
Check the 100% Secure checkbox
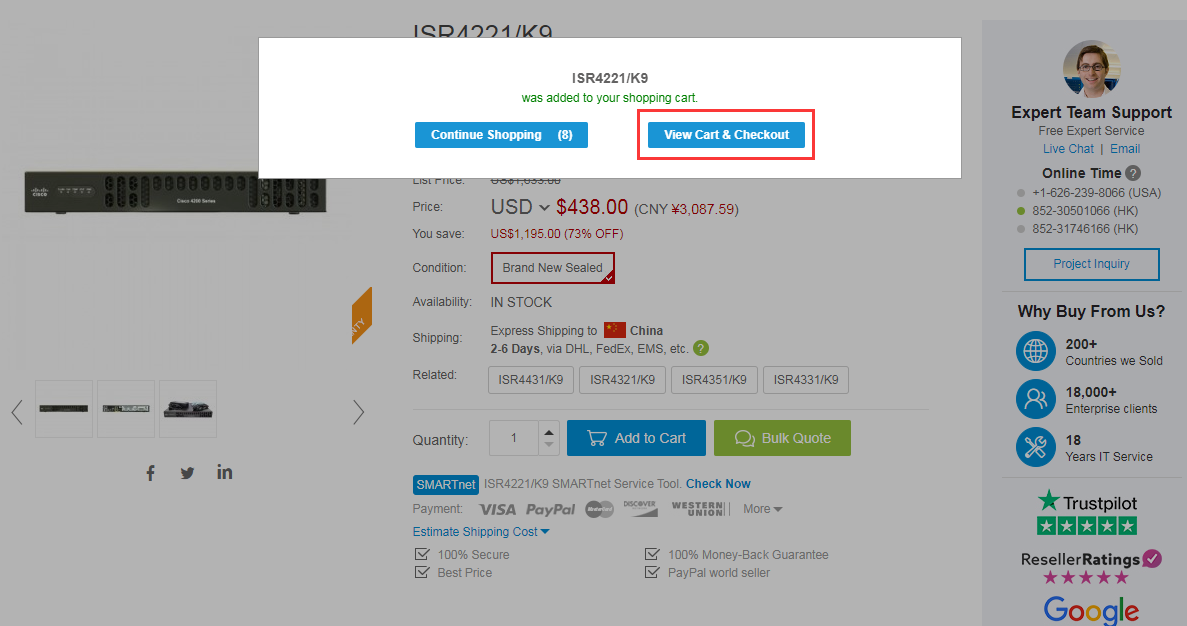(421, 554)
